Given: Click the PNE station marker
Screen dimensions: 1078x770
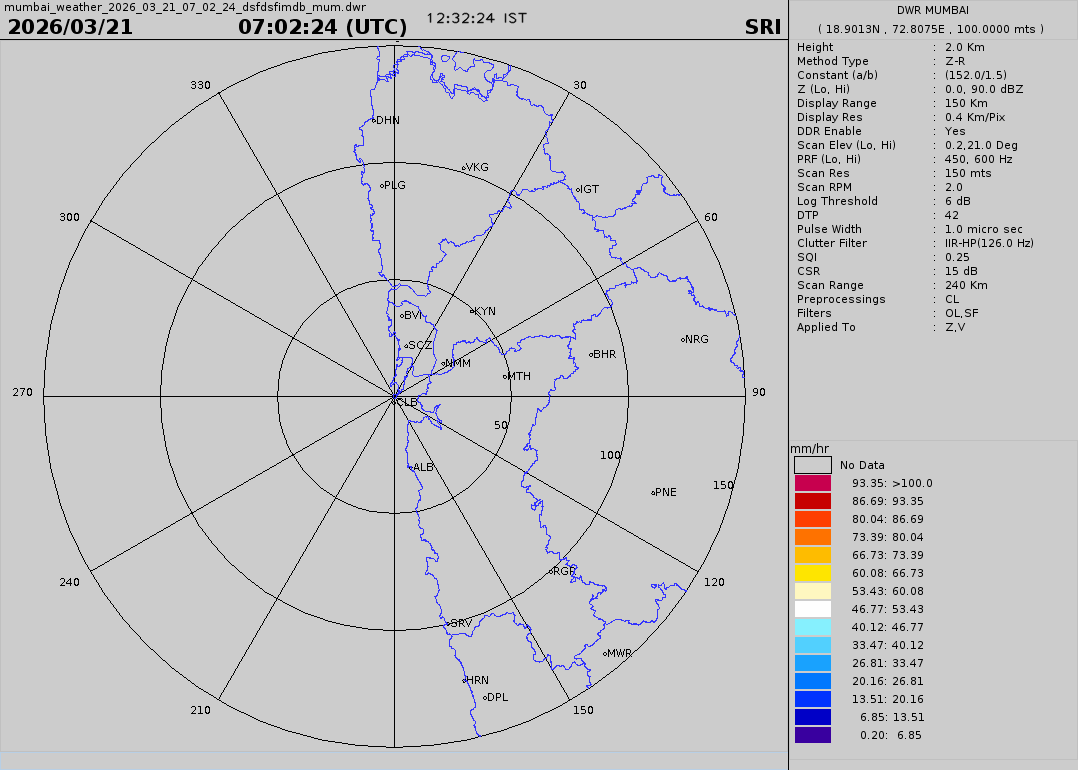Looking at the screenshot, I should (653, 492).
